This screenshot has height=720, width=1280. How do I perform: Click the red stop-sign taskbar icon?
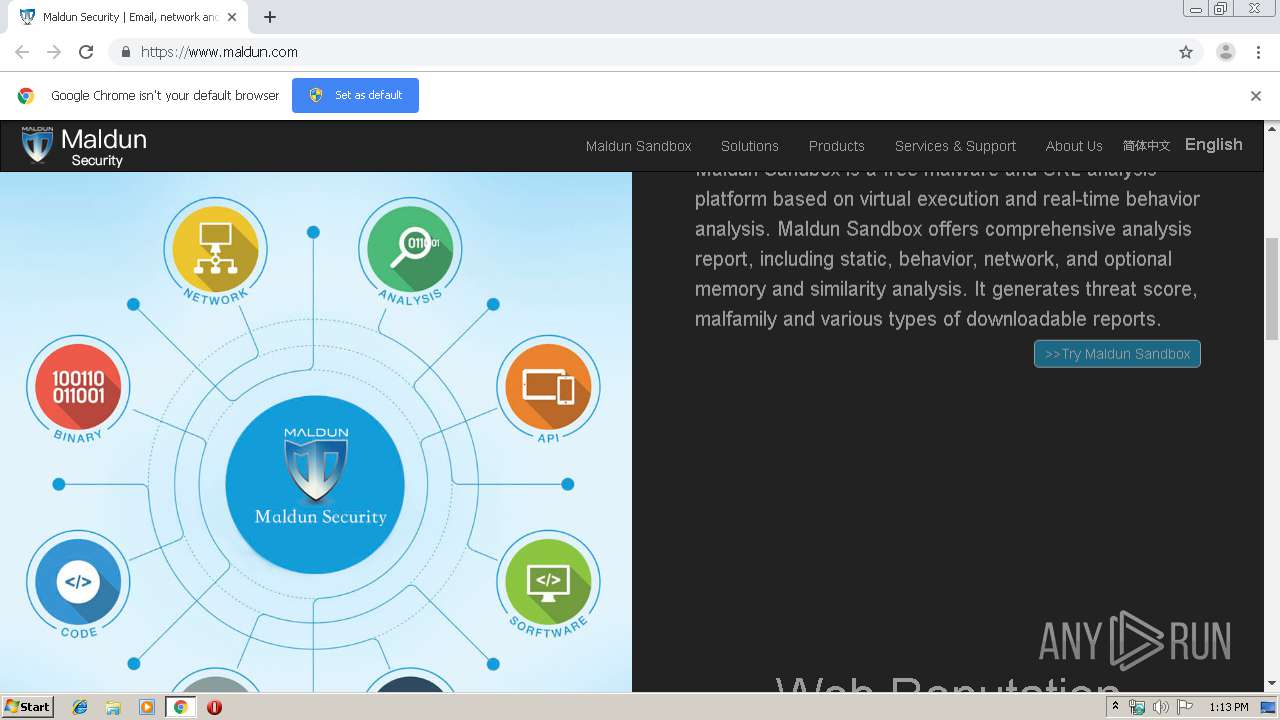click(214, 707)
